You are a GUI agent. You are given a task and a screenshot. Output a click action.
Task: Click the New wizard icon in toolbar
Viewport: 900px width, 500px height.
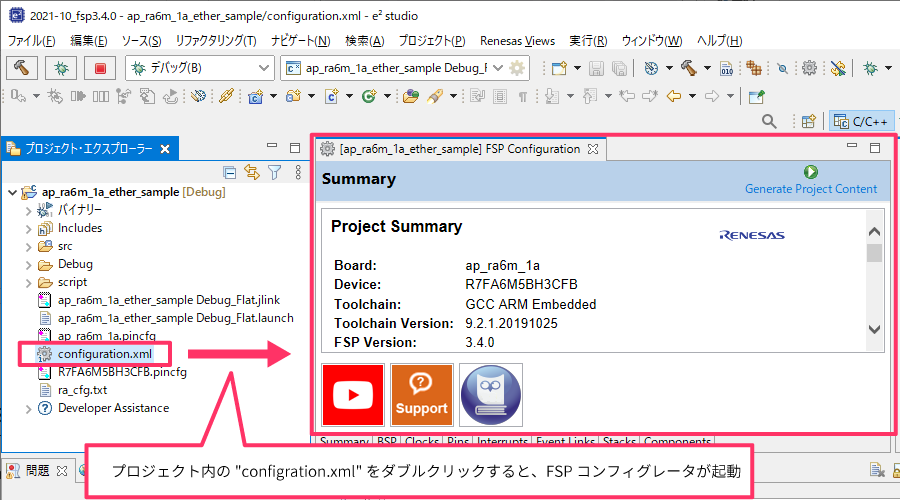(x=559, y=68)
